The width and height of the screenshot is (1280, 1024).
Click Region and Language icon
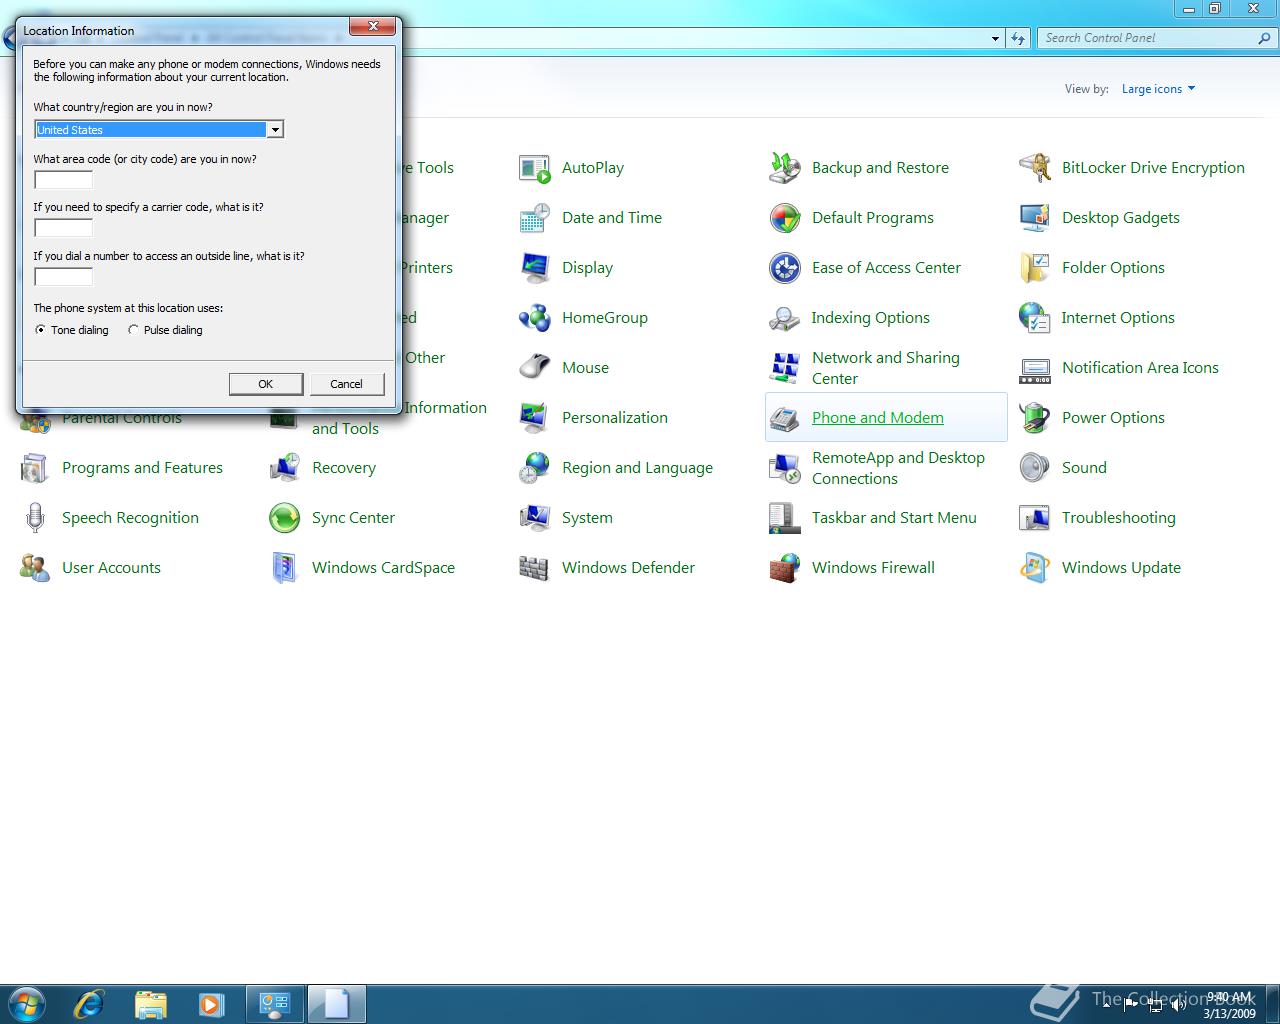(534, 468)
